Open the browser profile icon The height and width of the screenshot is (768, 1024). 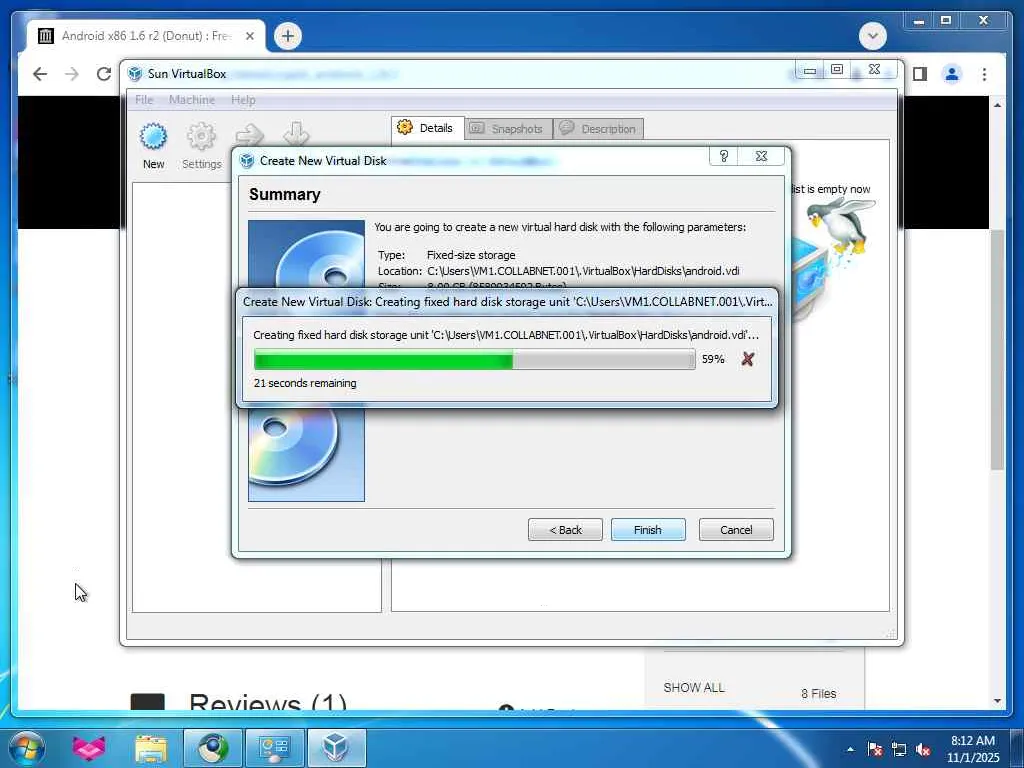coord(952,74)
